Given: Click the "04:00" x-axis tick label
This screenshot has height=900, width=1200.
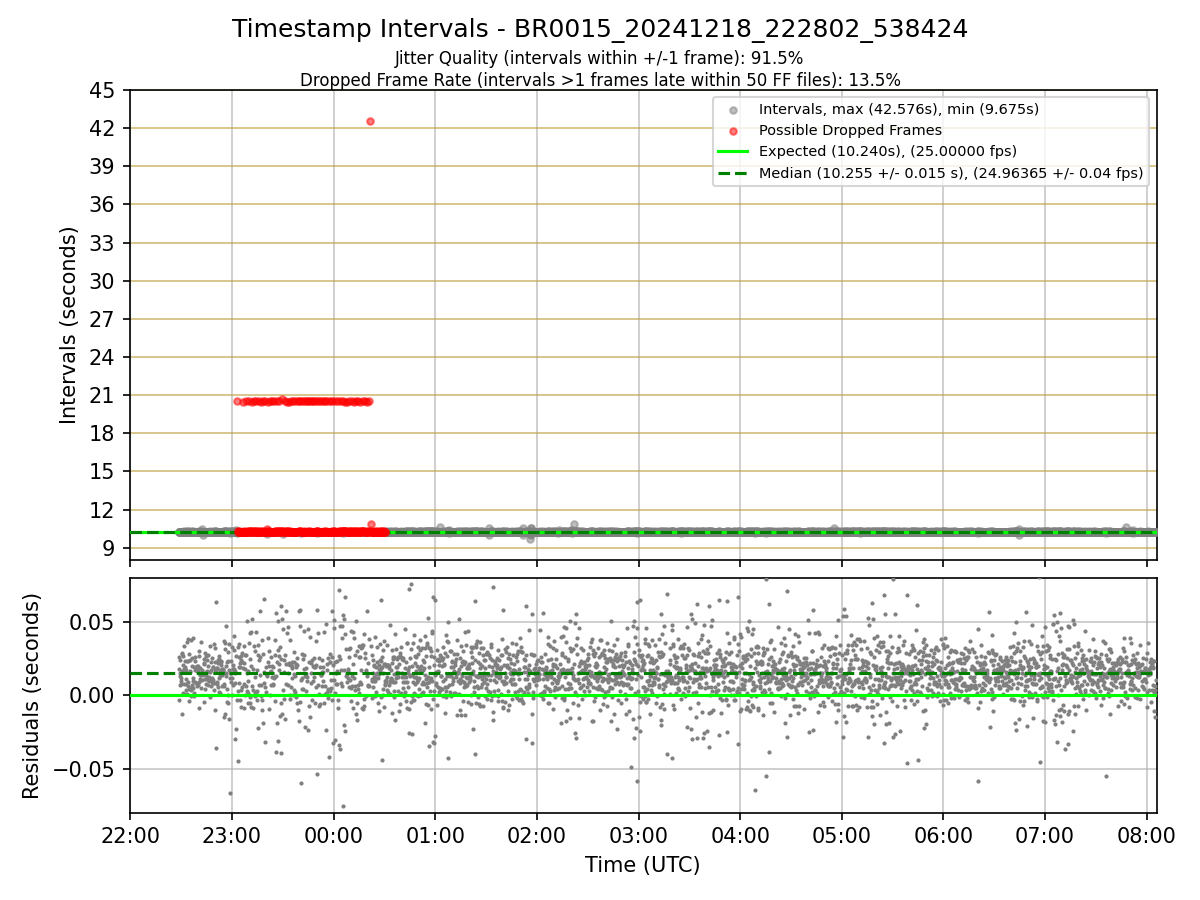Looking at the screenshot, I should point(740,834).
